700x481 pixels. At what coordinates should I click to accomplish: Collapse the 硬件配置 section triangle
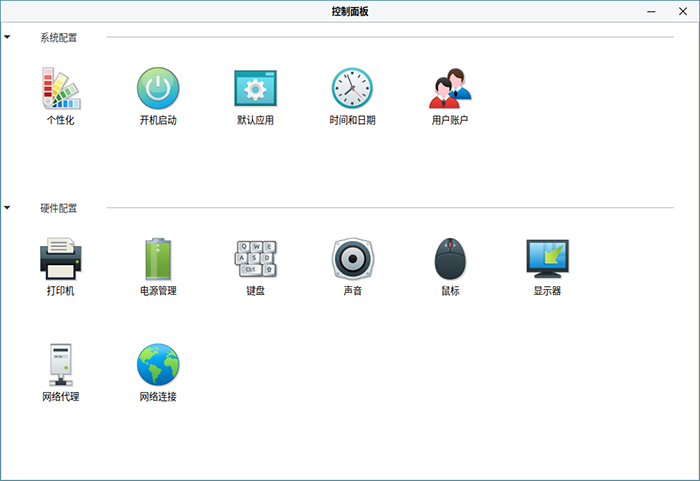pos(8,209)
